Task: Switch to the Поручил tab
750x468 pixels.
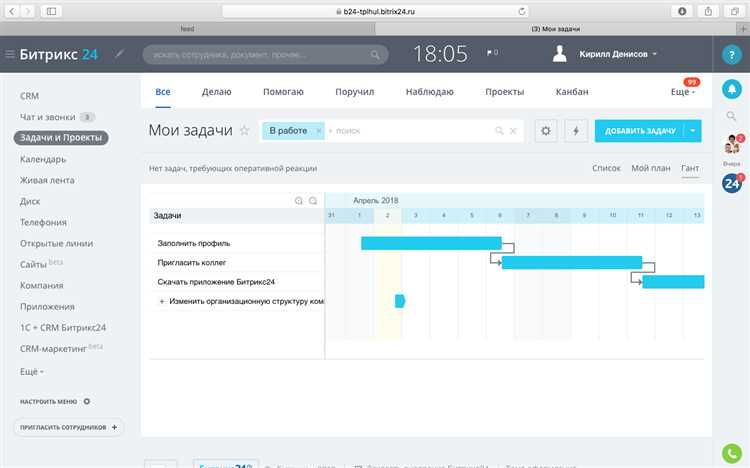Action: click(x=354, y=92)
